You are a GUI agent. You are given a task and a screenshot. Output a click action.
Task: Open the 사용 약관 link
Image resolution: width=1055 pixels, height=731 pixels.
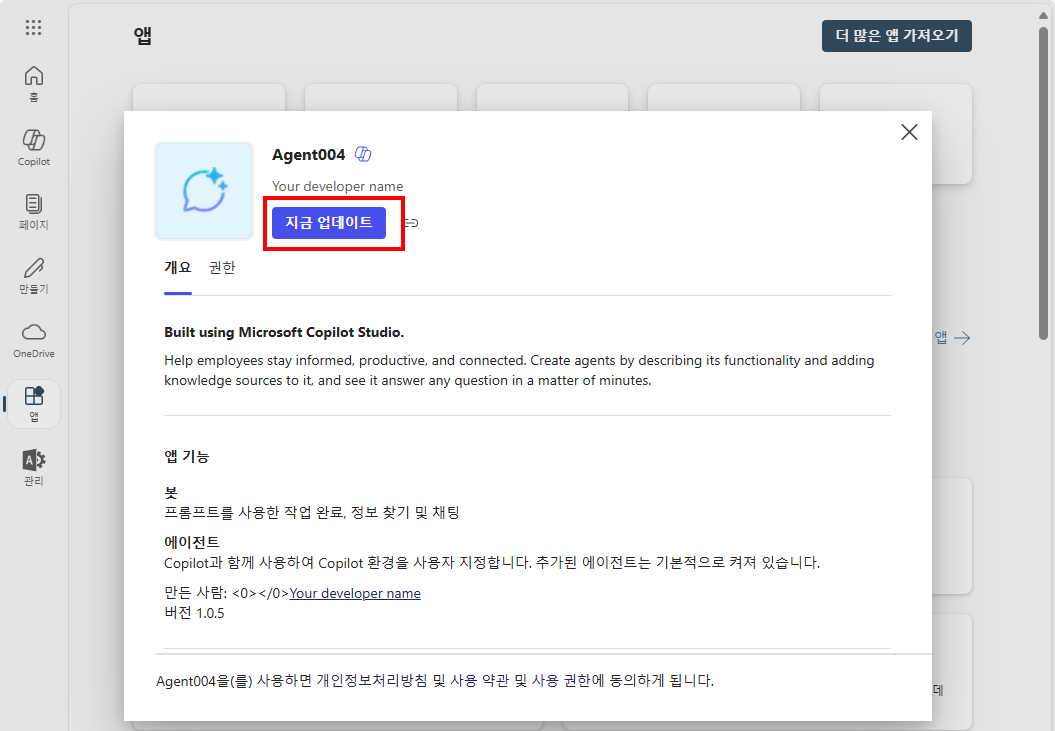480,681
